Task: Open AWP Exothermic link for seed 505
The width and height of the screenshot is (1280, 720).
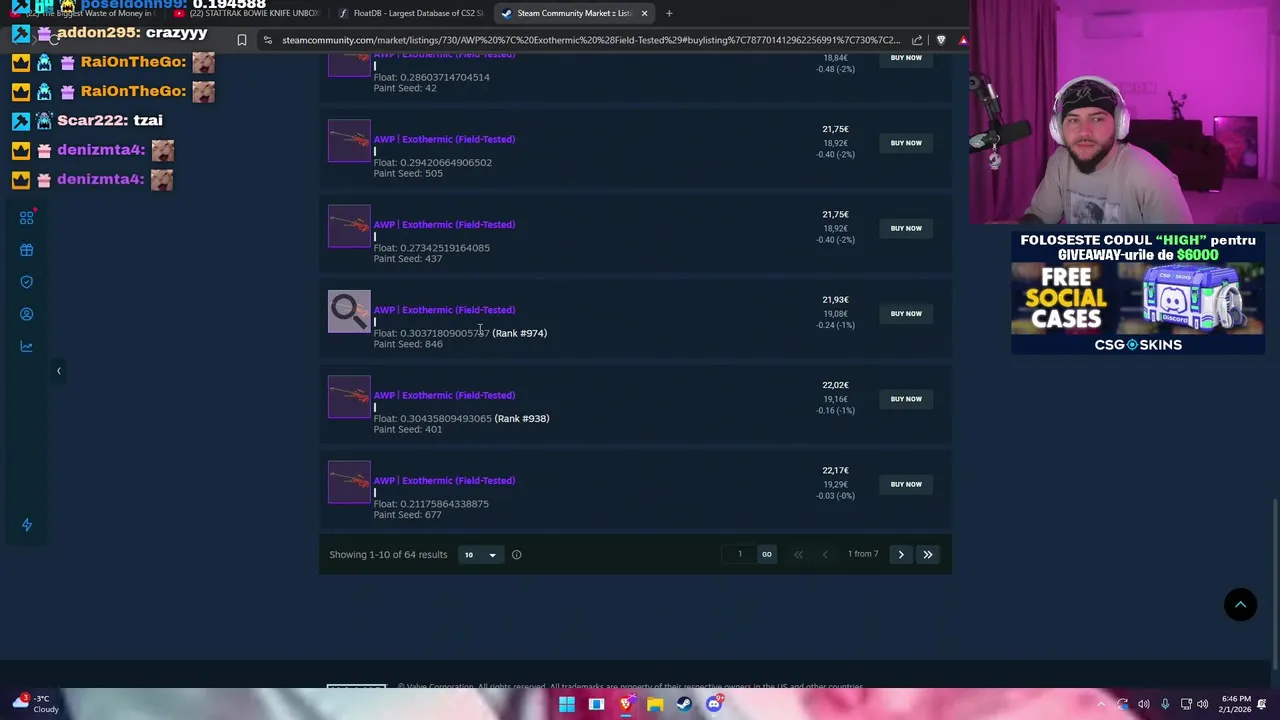Action: coord(444,139)
